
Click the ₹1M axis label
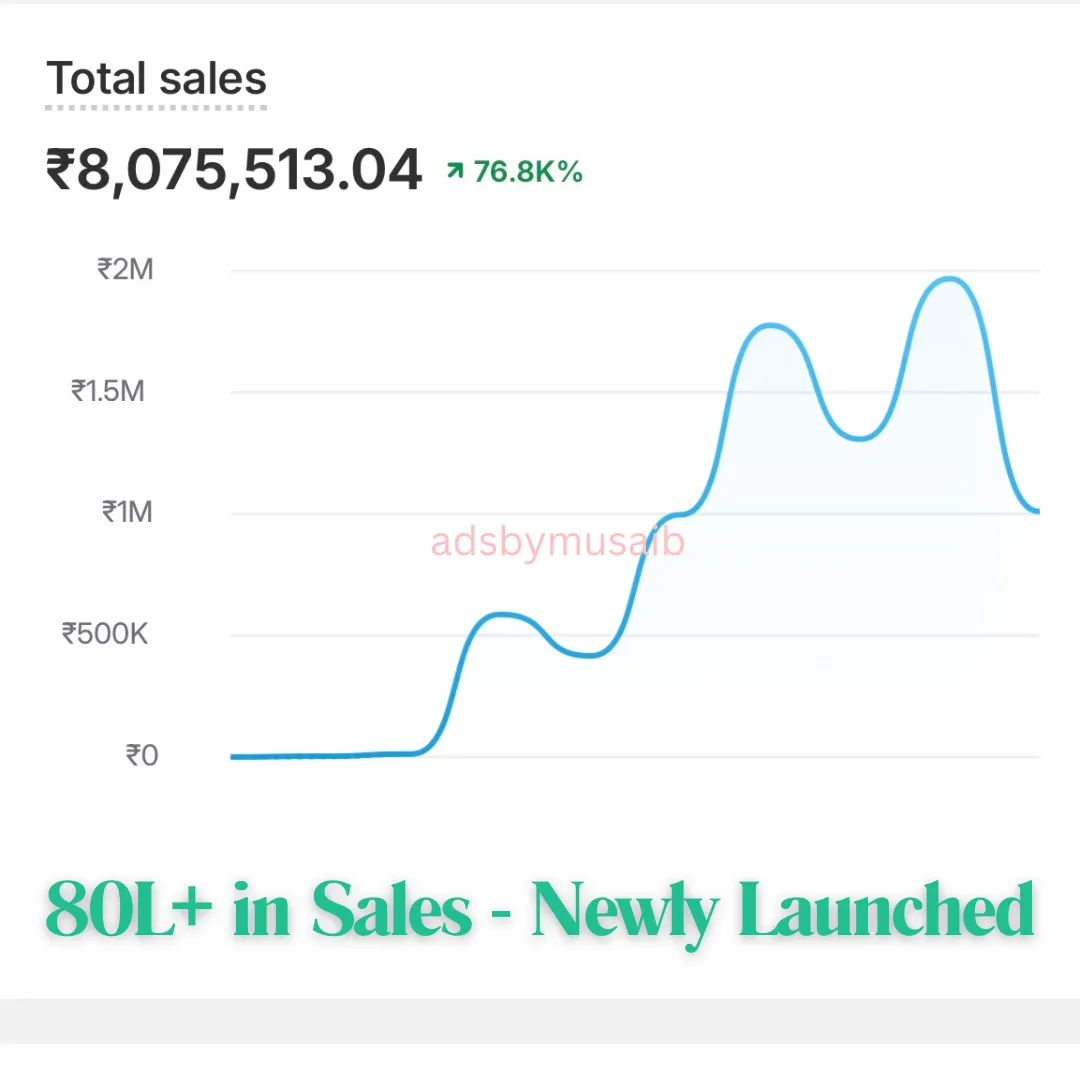[127, 512]
